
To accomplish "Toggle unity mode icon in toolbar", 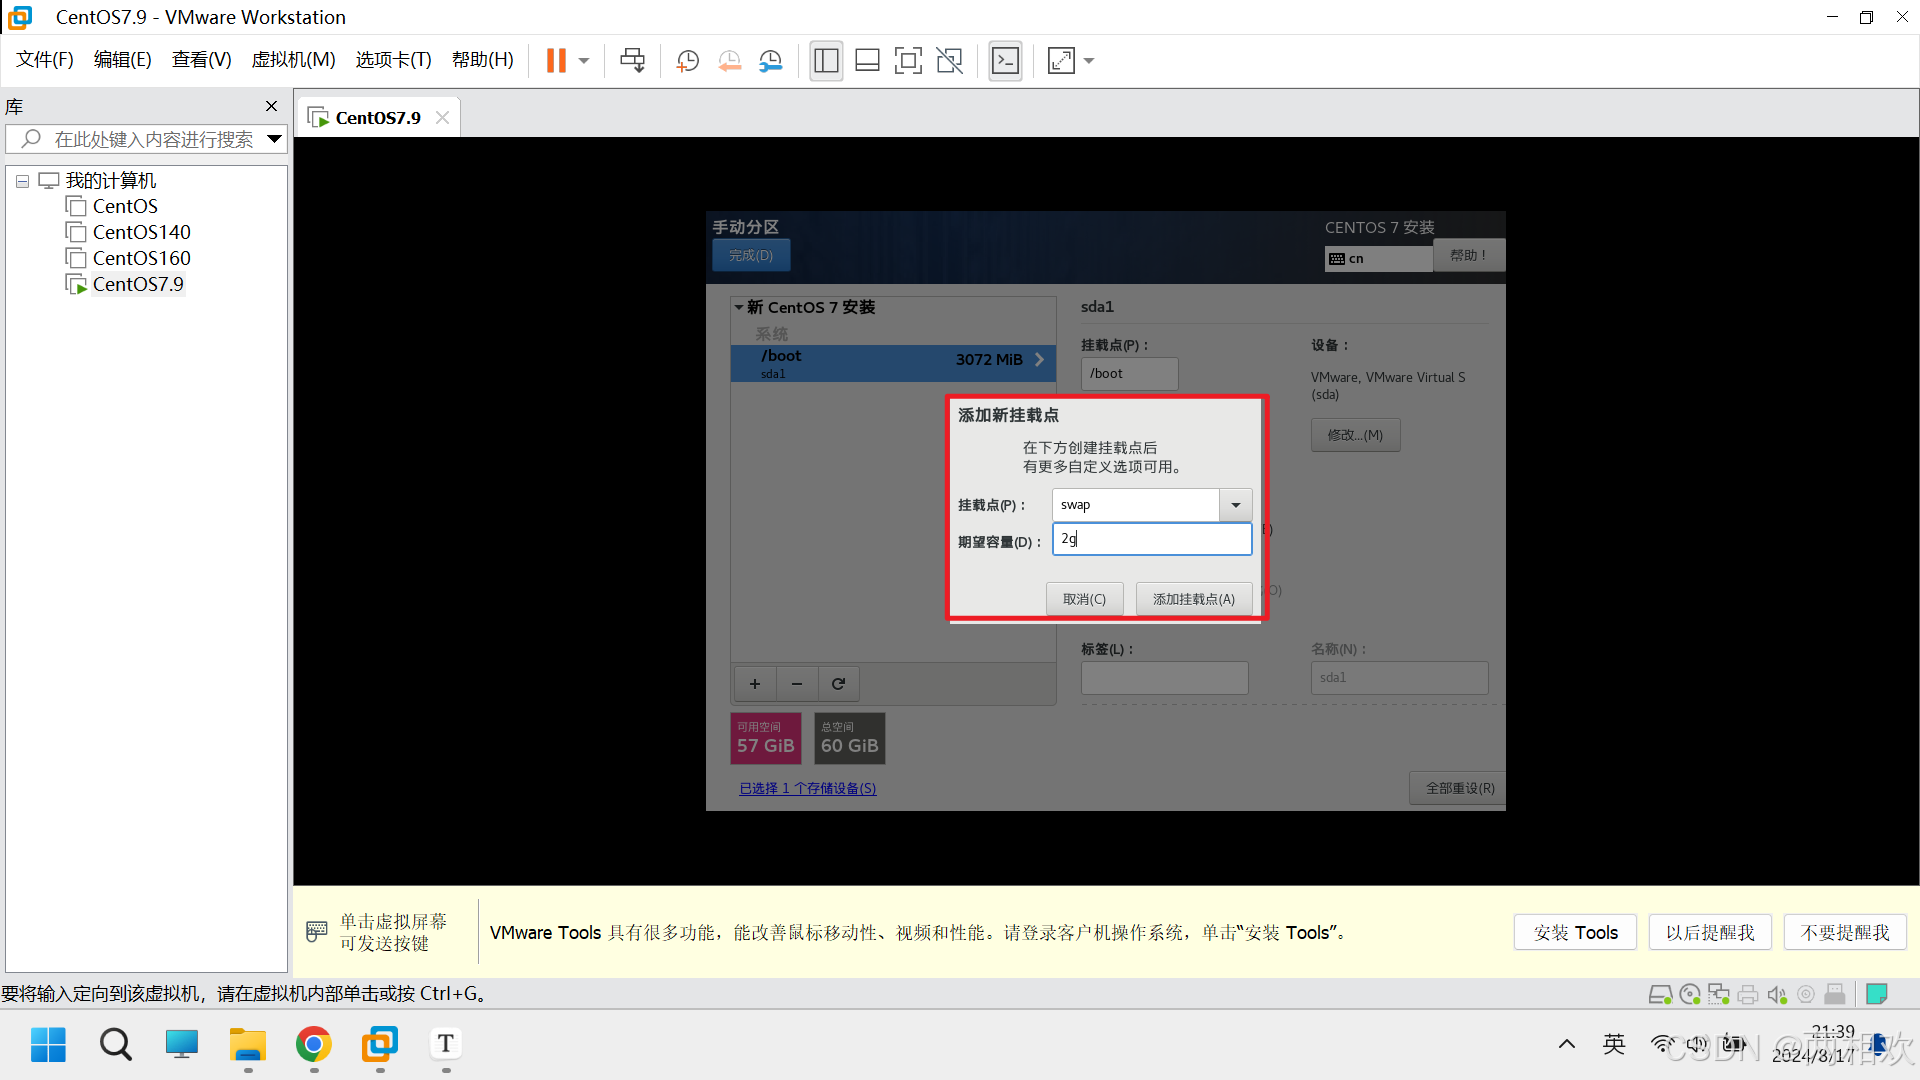I will coord(949,61).
